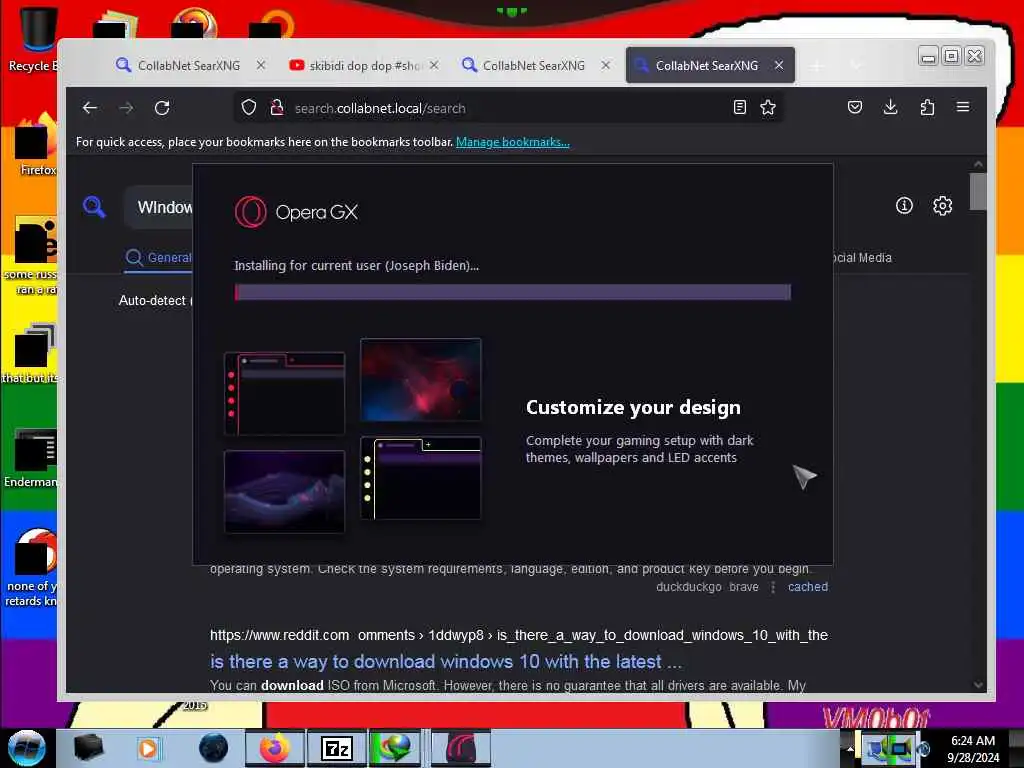The width and height of the screenshot is (1024, 768).
Task: Open Firefox from the taskbar
Action: (274, 748)
